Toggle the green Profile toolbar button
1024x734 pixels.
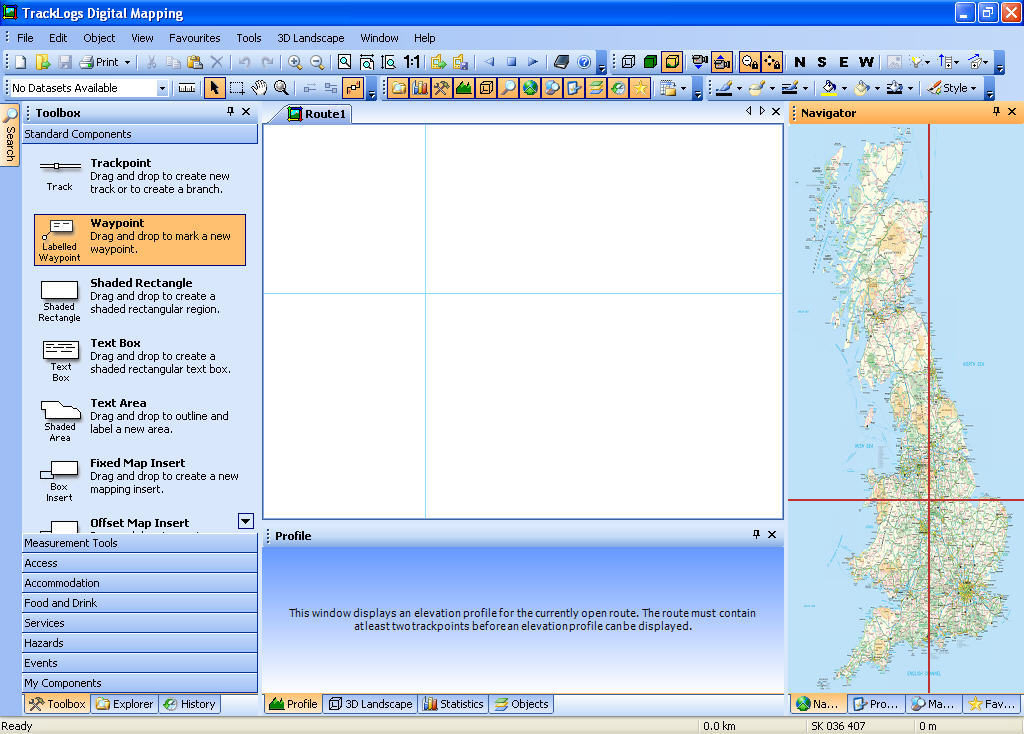[464, 88]
